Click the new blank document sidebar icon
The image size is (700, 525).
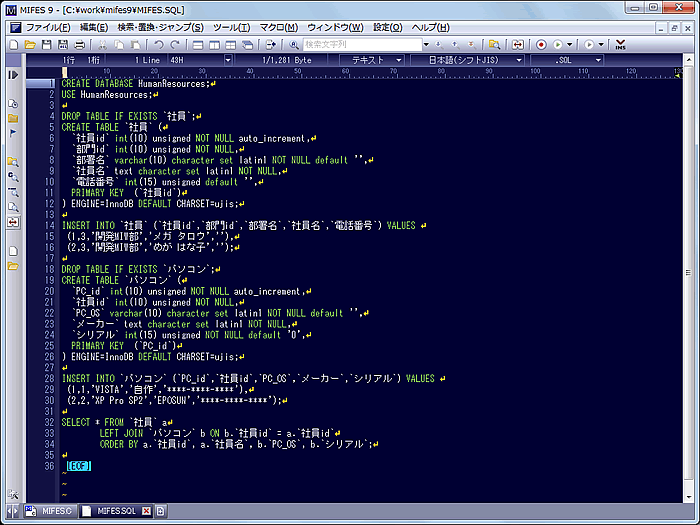point(13,250)
